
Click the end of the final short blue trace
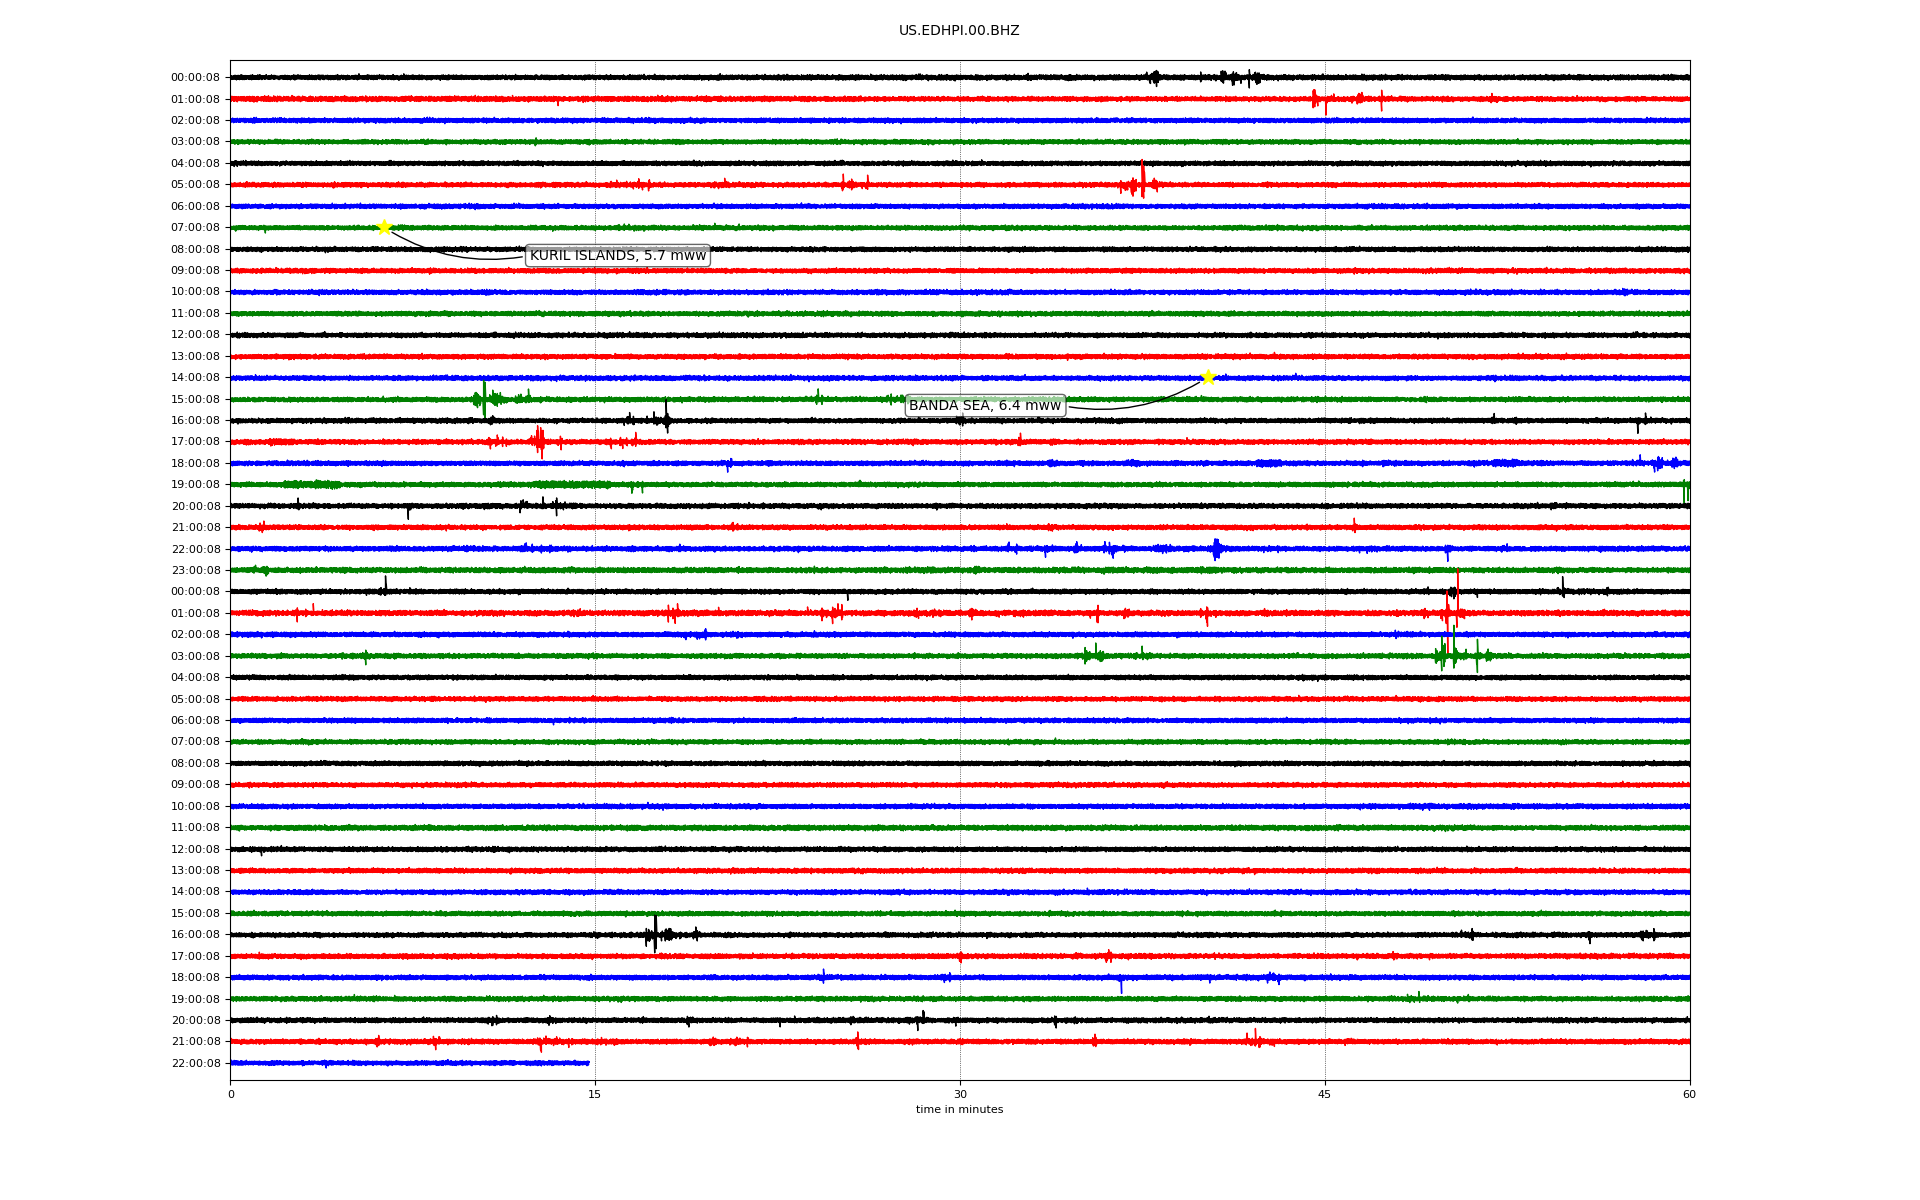[x=588, y=1063]
